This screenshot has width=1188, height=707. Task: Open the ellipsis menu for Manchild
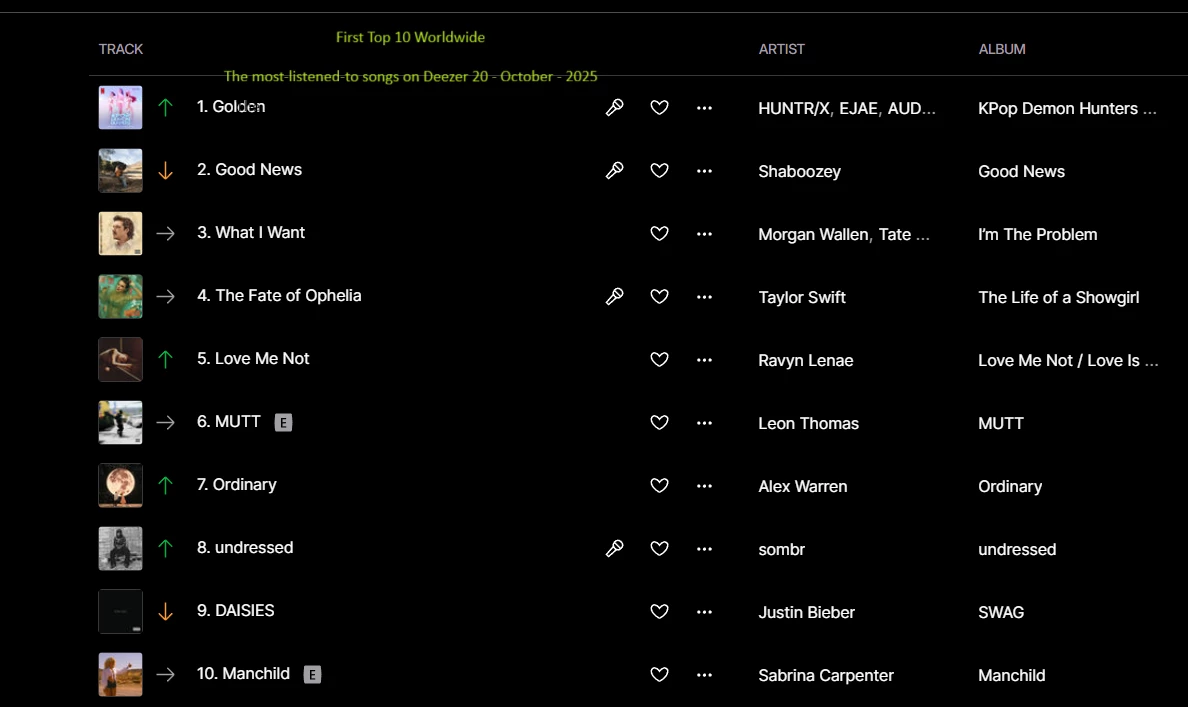(x=704, y=675)
